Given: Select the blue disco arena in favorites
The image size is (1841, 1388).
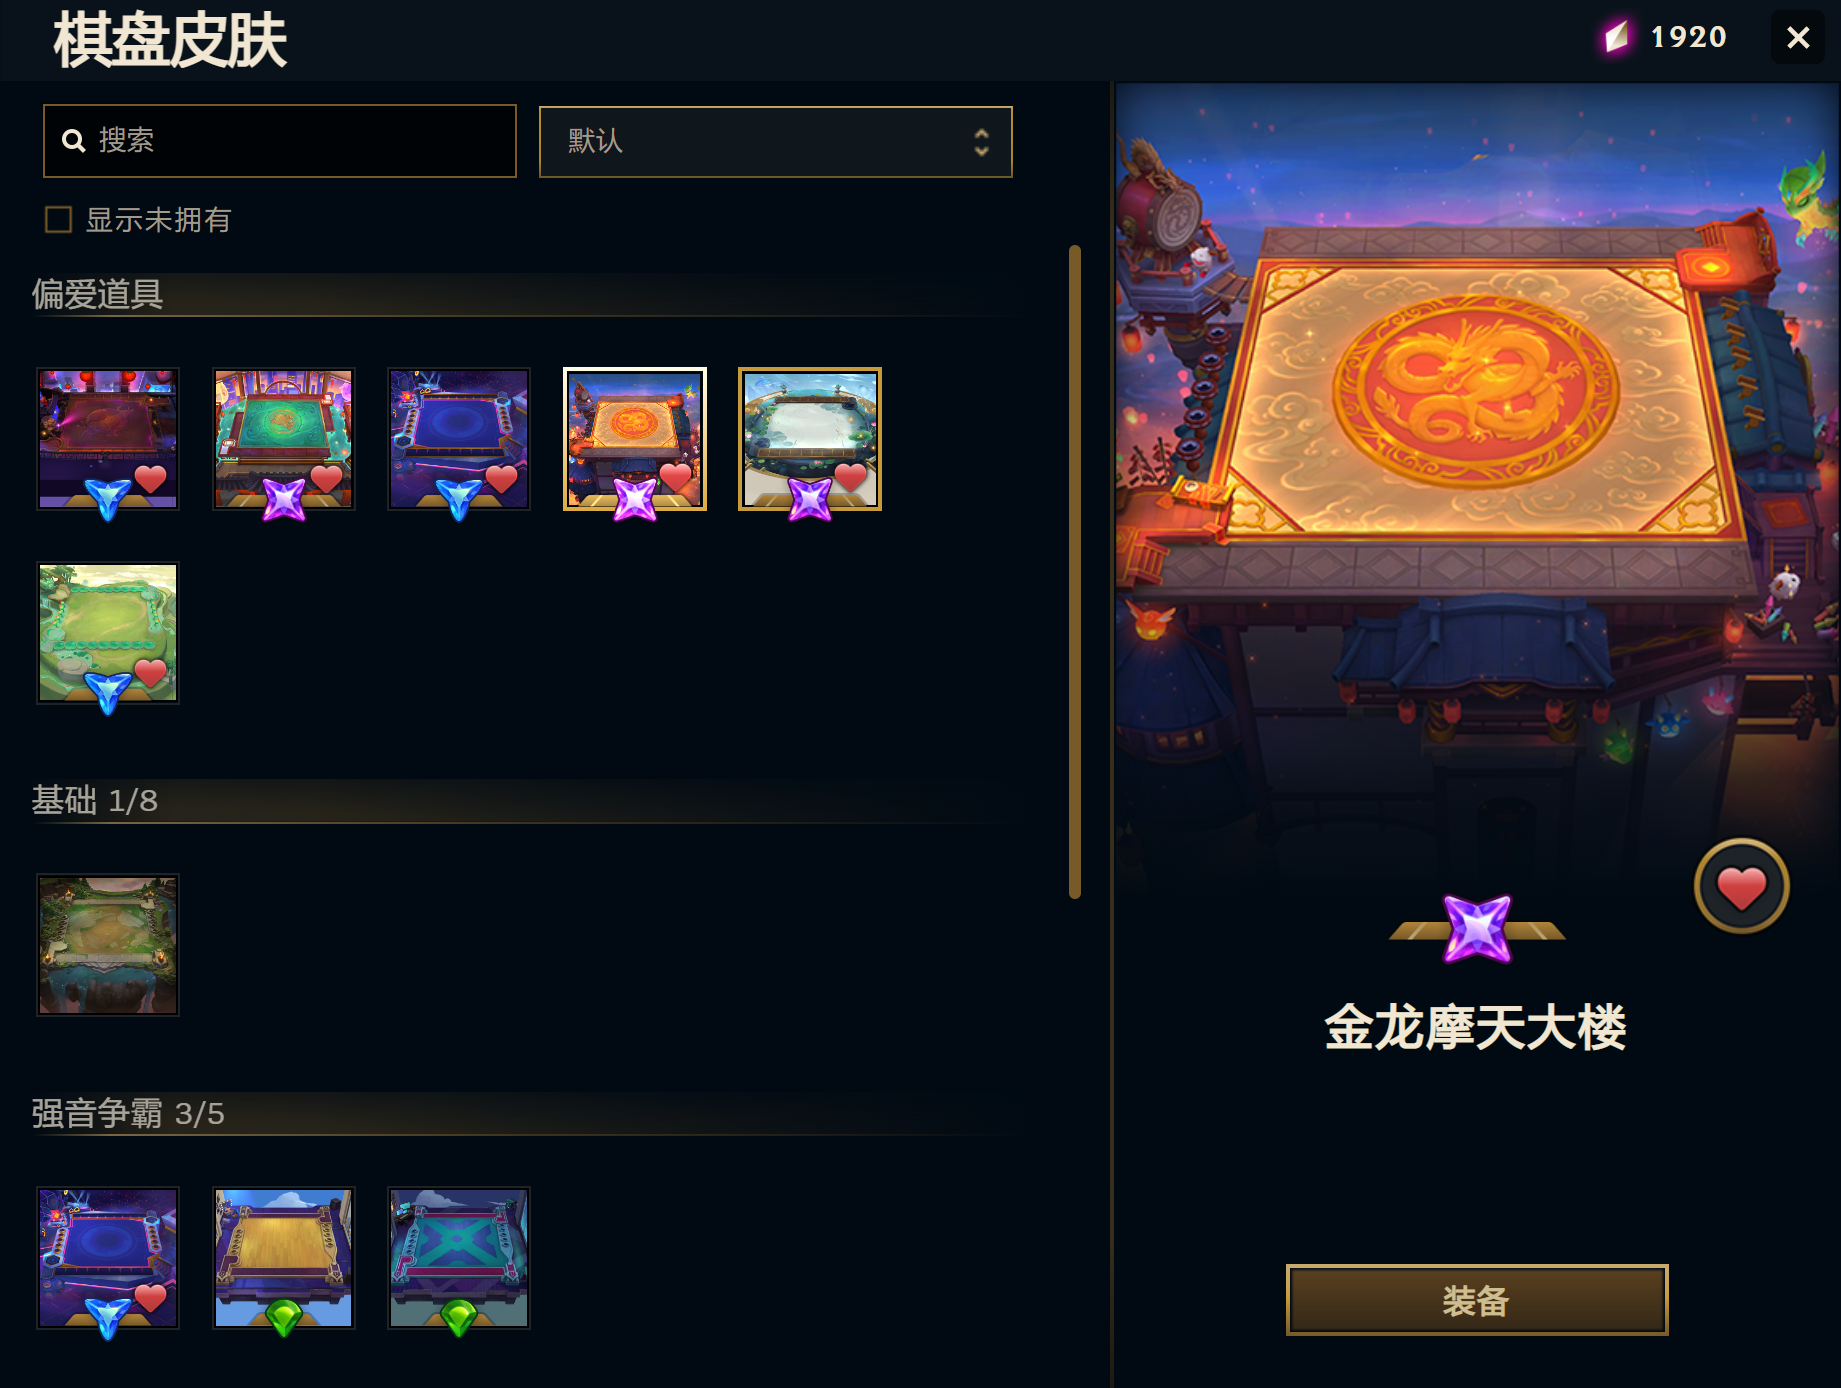Looking at the screenshot, I should tap(459, 439).
